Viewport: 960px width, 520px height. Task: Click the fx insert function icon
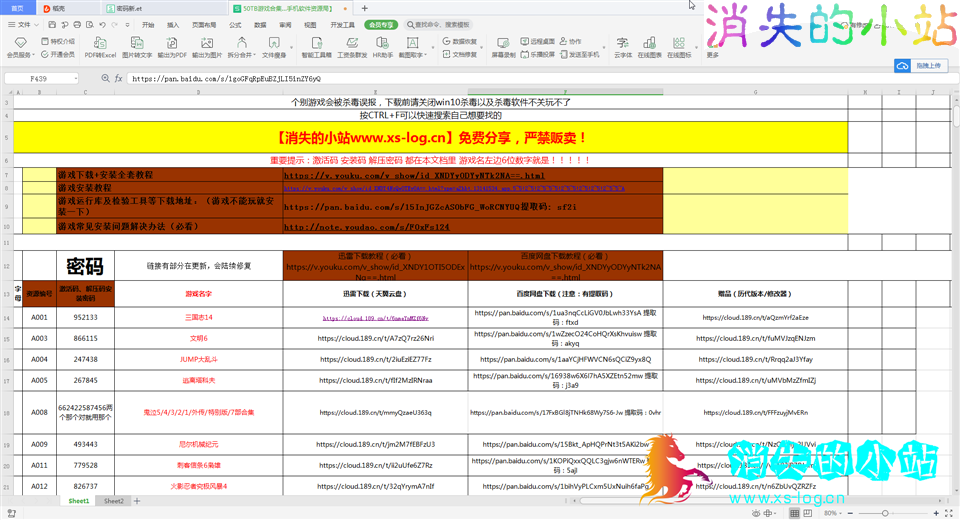(x=119, y=78)
